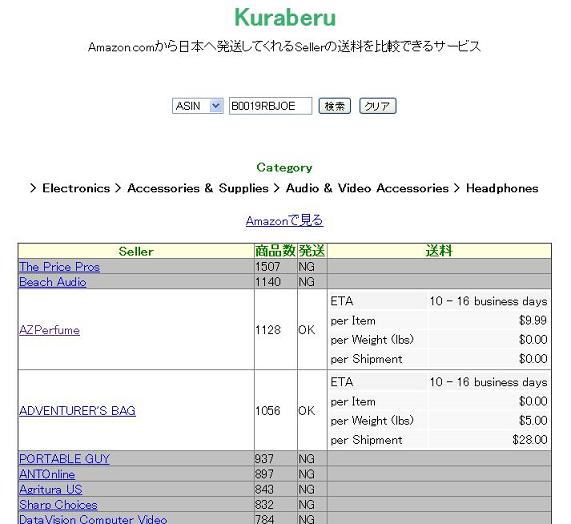Open the Amazonで見る link
Image resolution: width=571 pixels, height=524 pixels.
coord(284,221)
